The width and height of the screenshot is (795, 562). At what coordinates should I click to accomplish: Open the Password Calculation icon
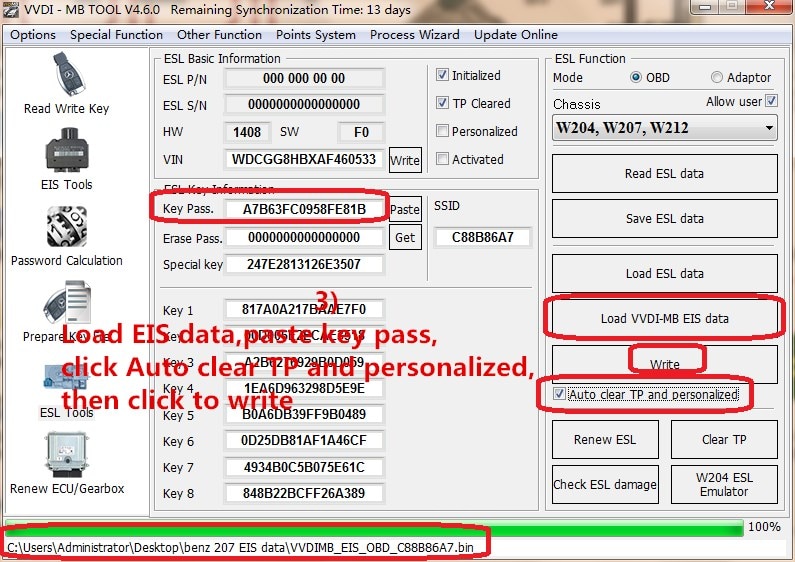[66, 228]
